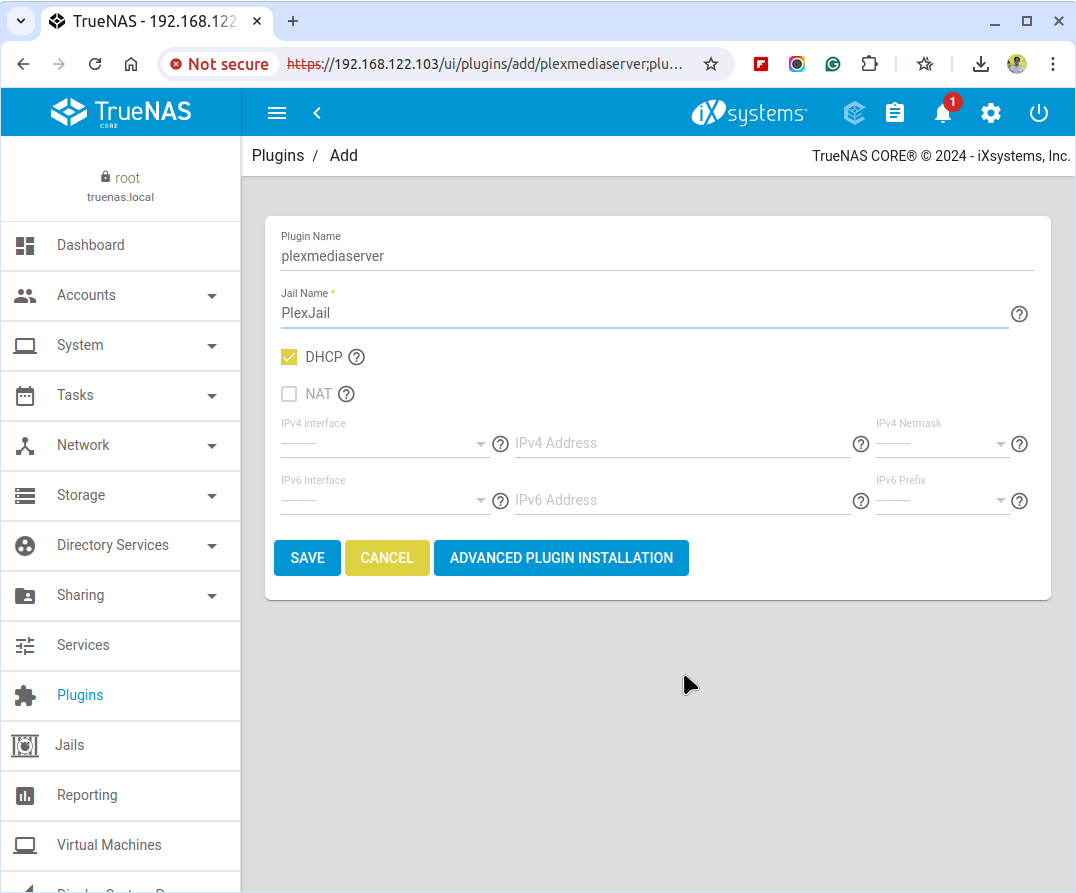Close the TrueNAS browser tab
The image size is (1076, 893).
(x=257, y=21)
